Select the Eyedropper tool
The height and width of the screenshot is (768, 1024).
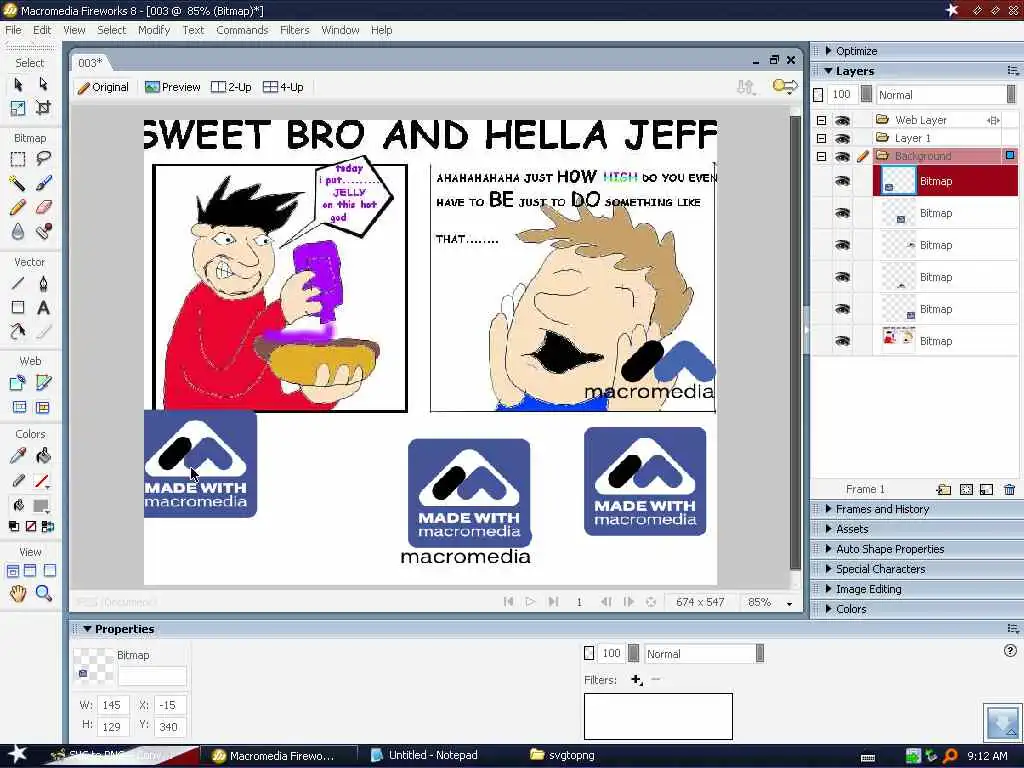(x=18, y=456)
